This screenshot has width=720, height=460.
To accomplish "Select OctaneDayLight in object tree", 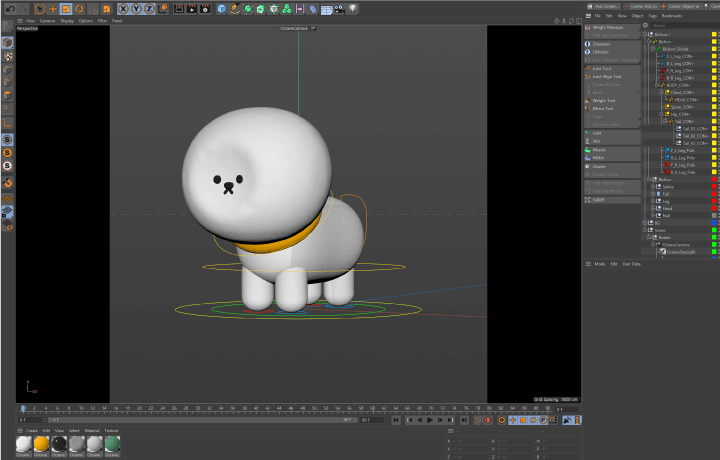I will coord(681,252).
